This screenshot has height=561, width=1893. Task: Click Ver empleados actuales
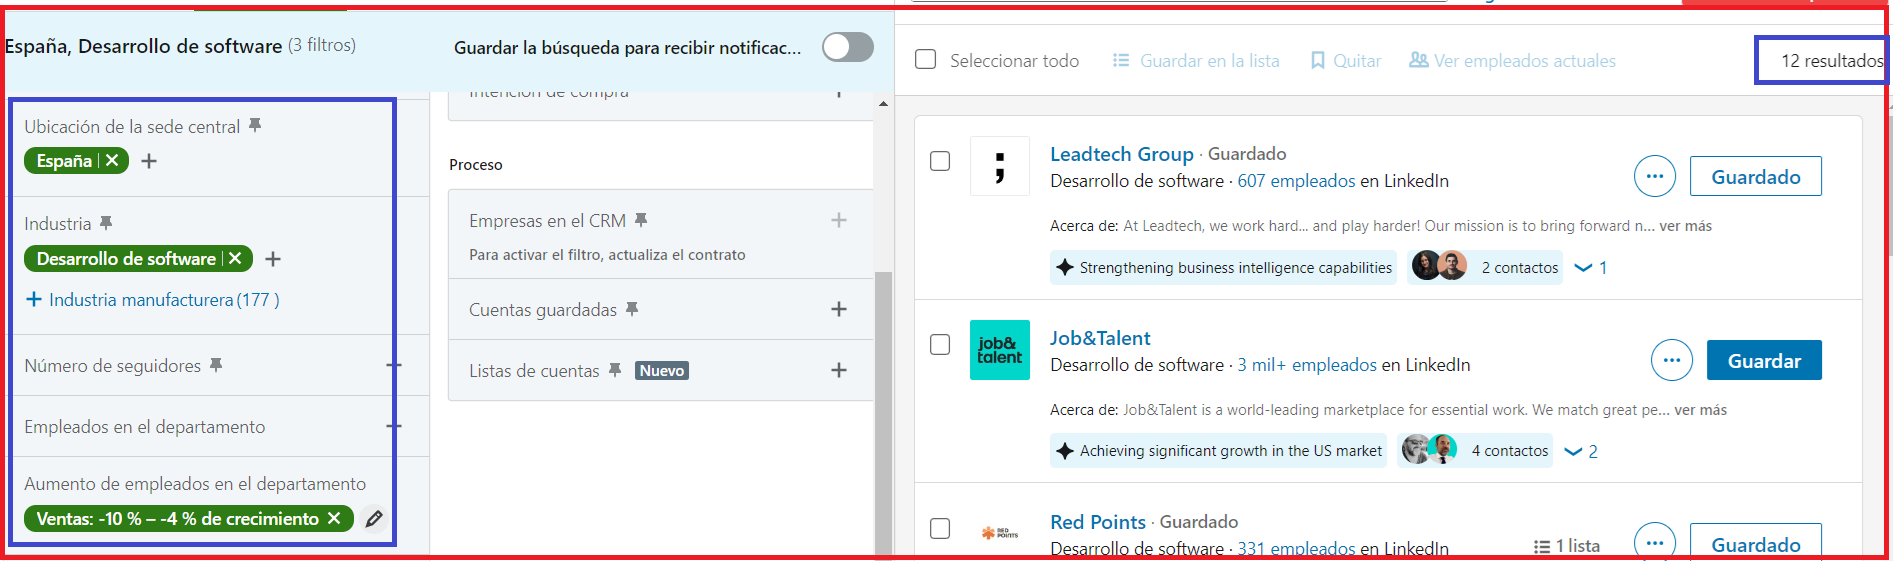tap(1512, 61)
